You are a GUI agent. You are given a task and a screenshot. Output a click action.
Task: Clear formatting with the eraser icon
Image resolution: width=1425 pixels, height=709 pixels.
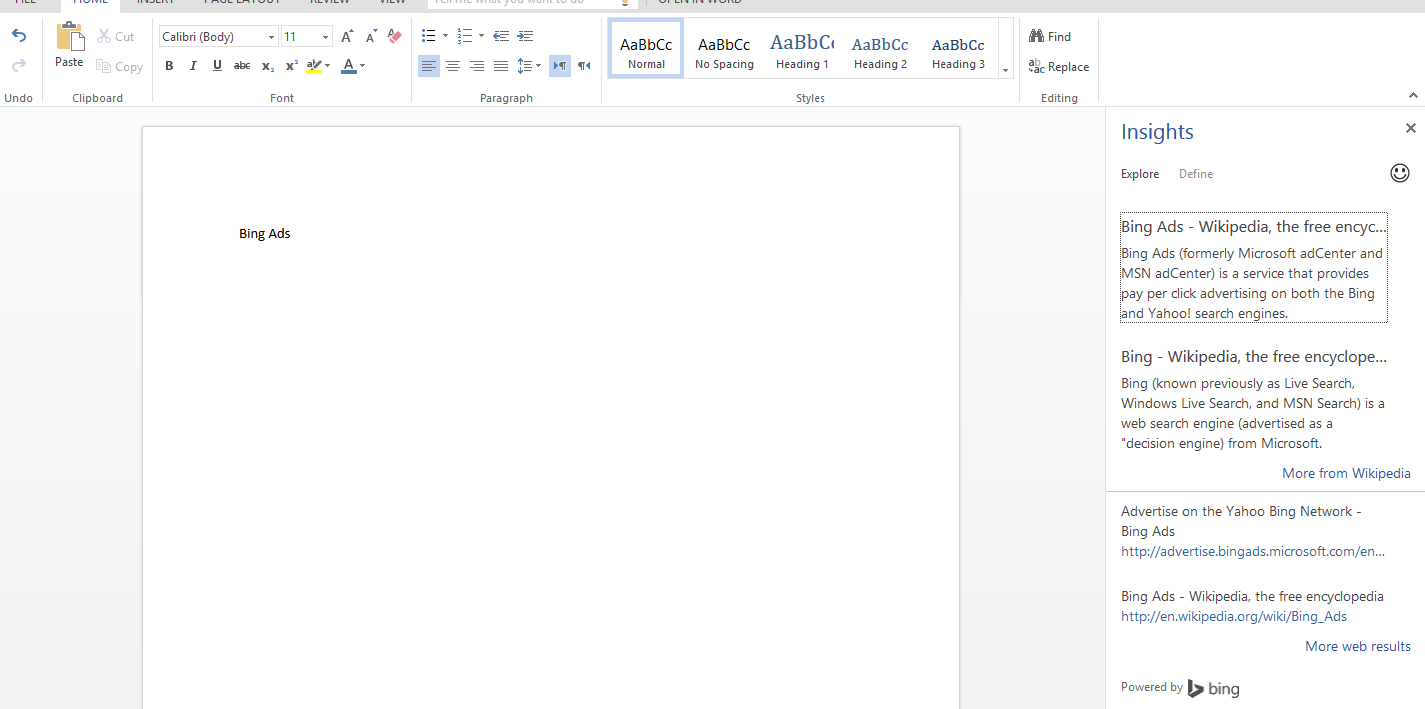pos(394,36)
